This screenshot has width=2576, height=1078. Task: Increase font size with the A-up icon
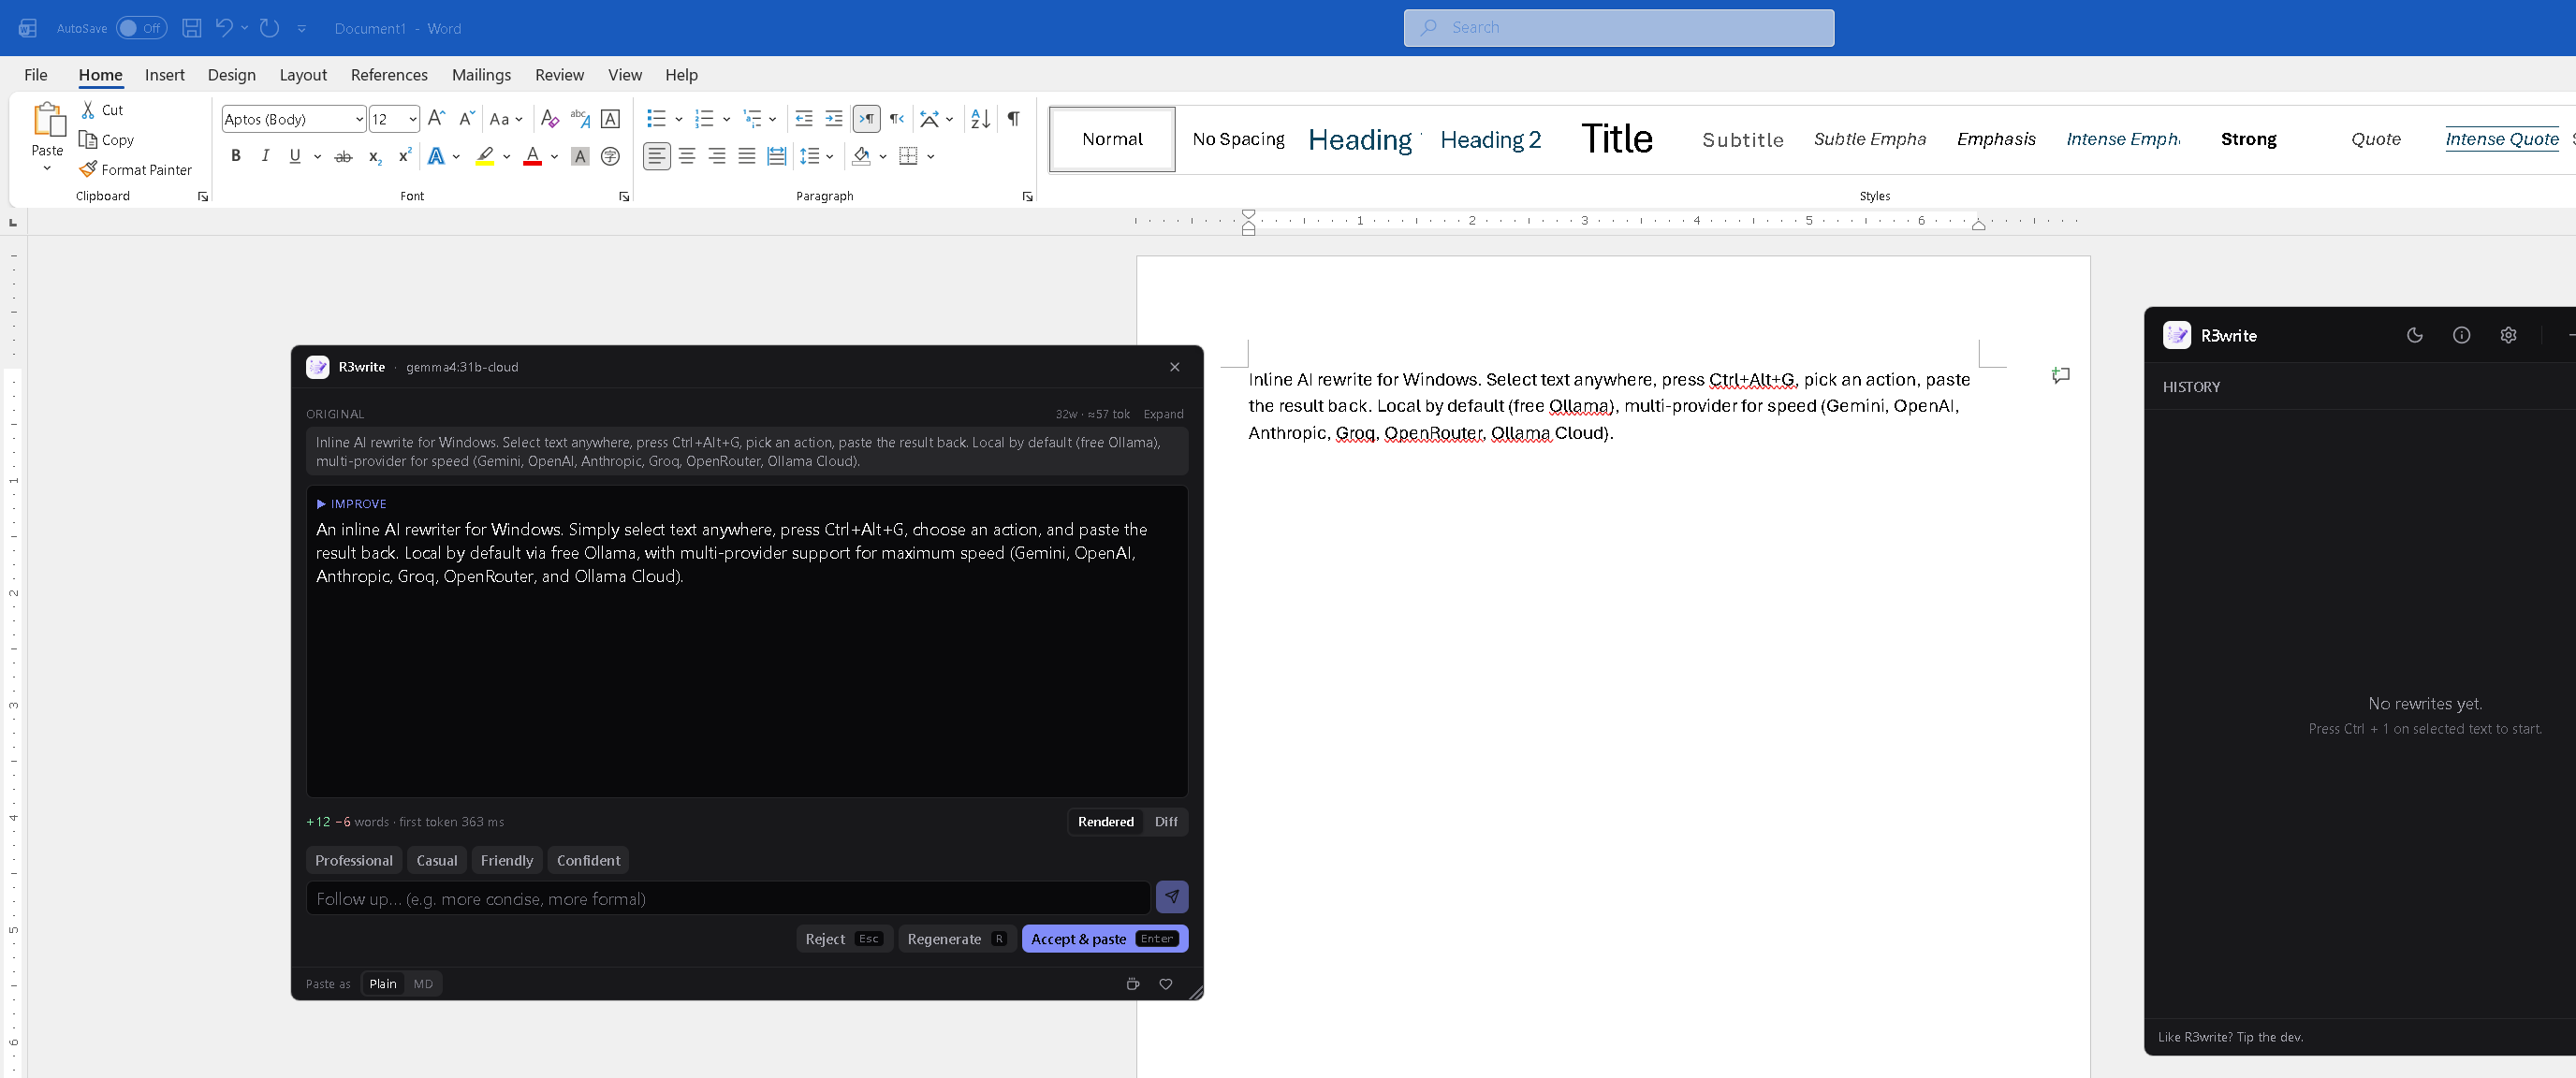(436, 119)
